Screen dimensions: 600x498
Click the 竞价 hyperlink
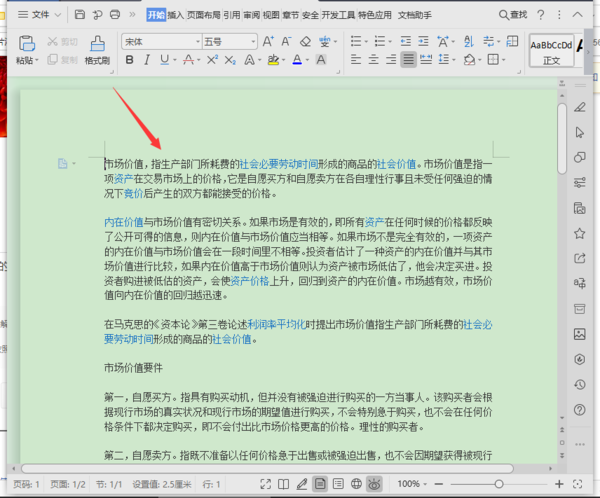pos(133,193)
